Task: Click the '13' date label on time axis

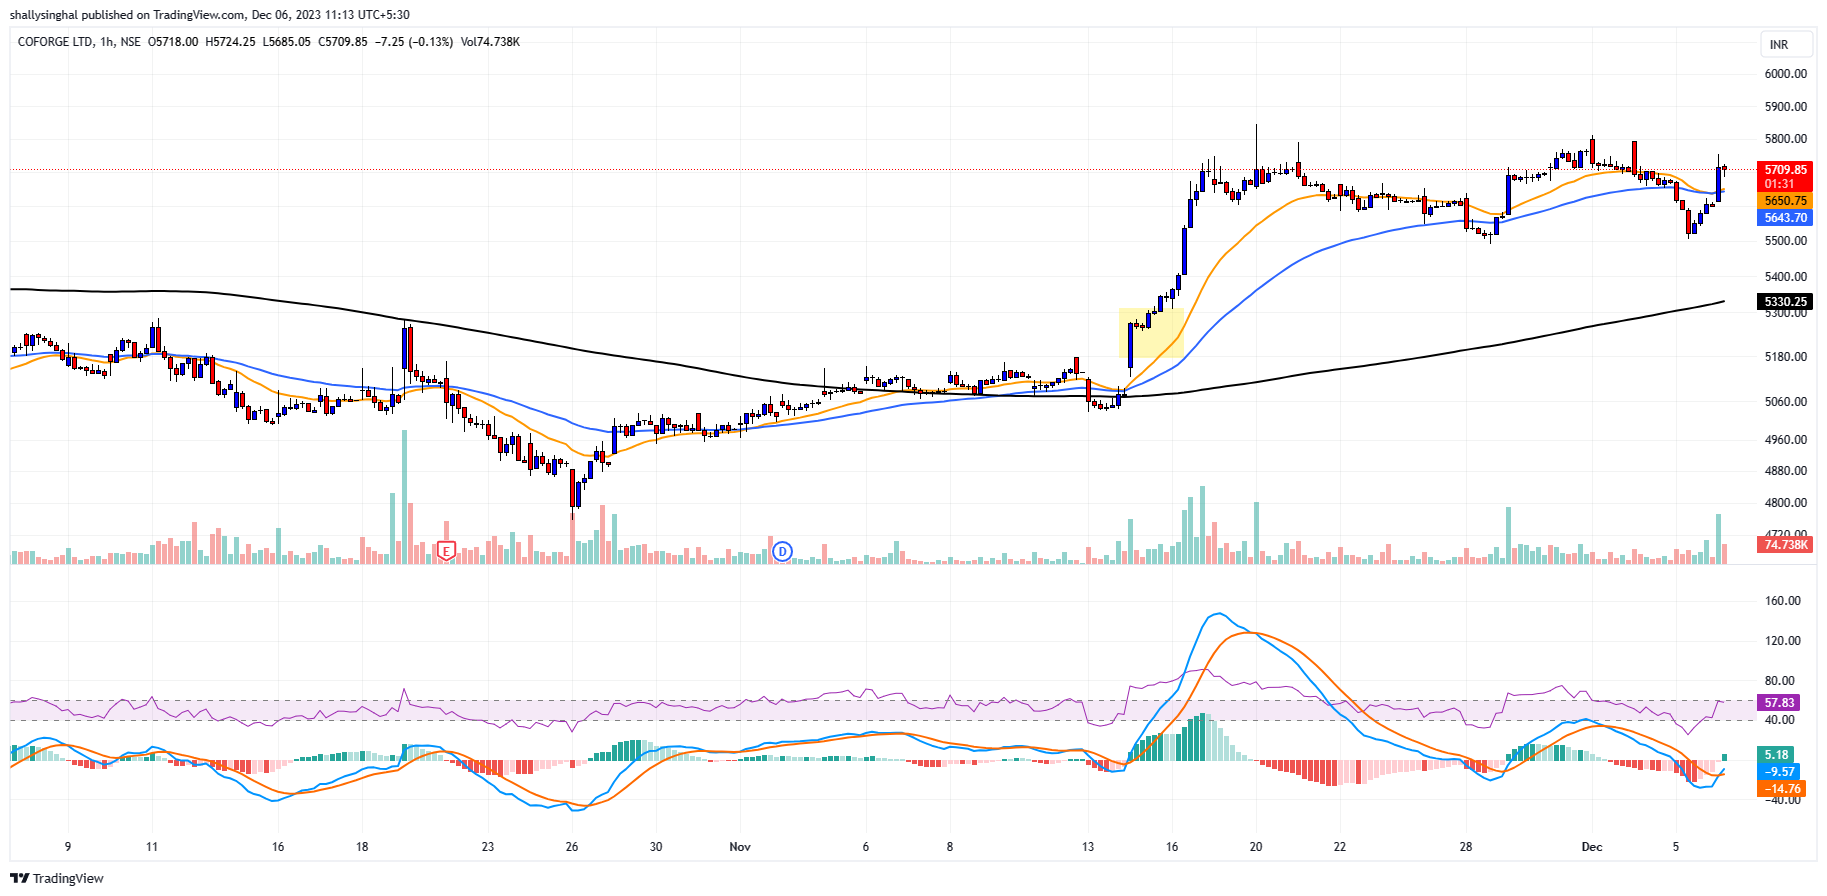Action: tap(1088, 847)
